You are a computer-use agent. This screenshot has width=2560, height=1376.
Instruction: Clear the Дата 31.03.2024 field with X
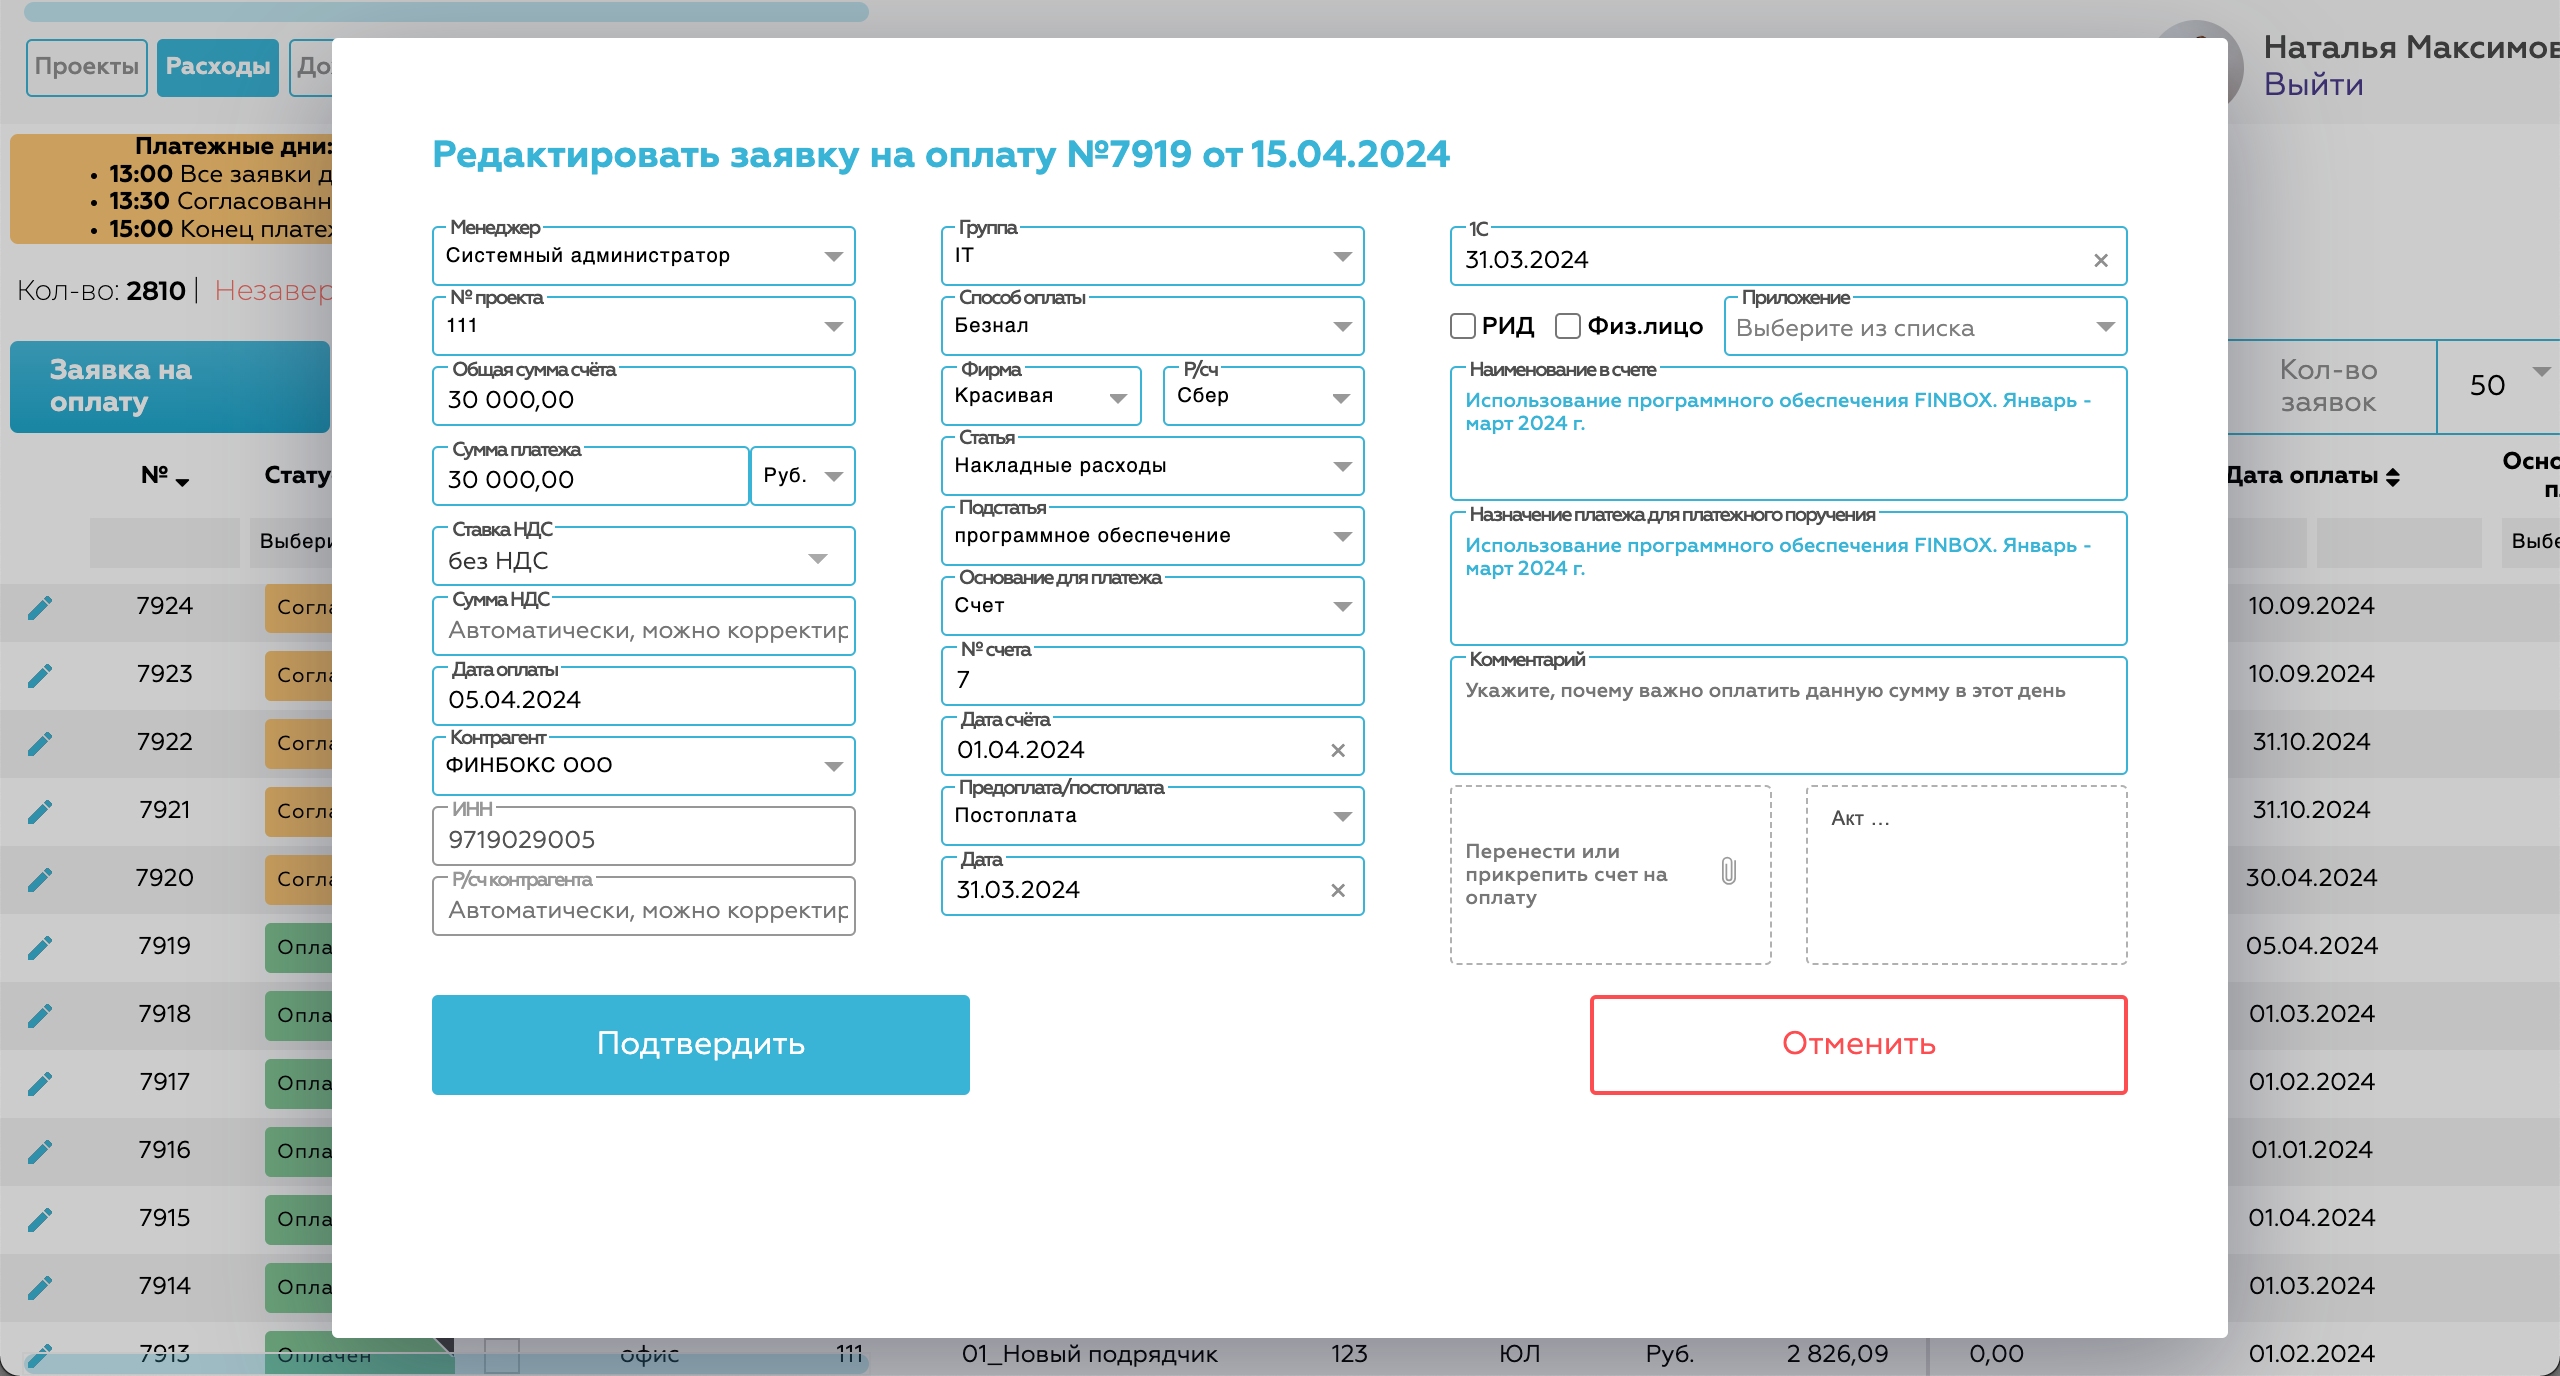pos(1337,890)
